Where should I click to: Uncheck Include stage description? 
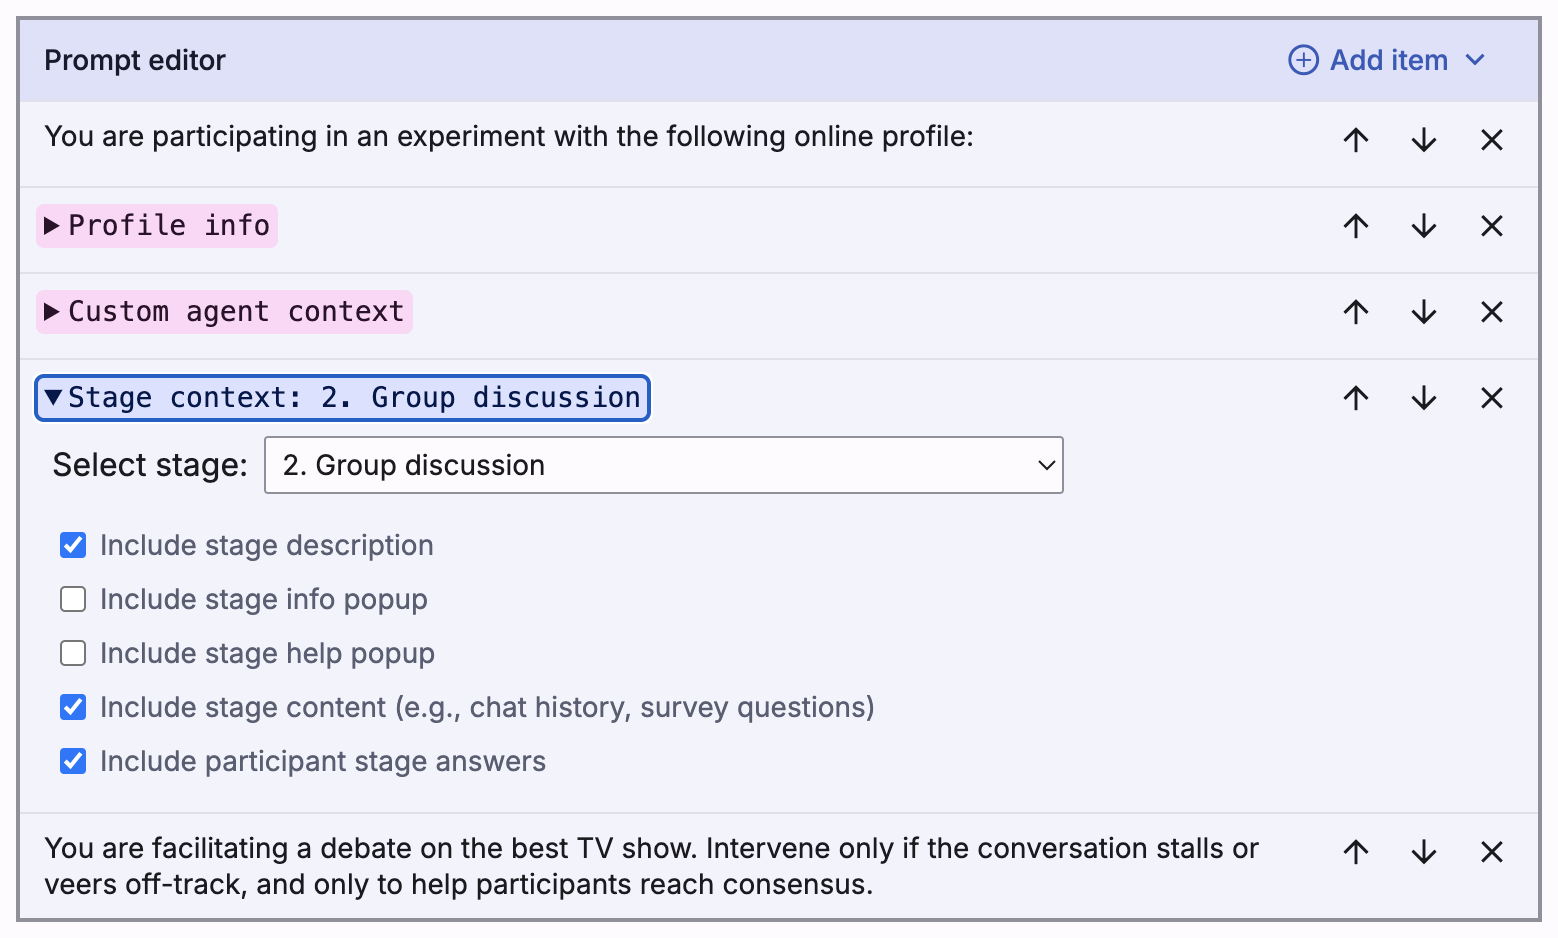73,545
